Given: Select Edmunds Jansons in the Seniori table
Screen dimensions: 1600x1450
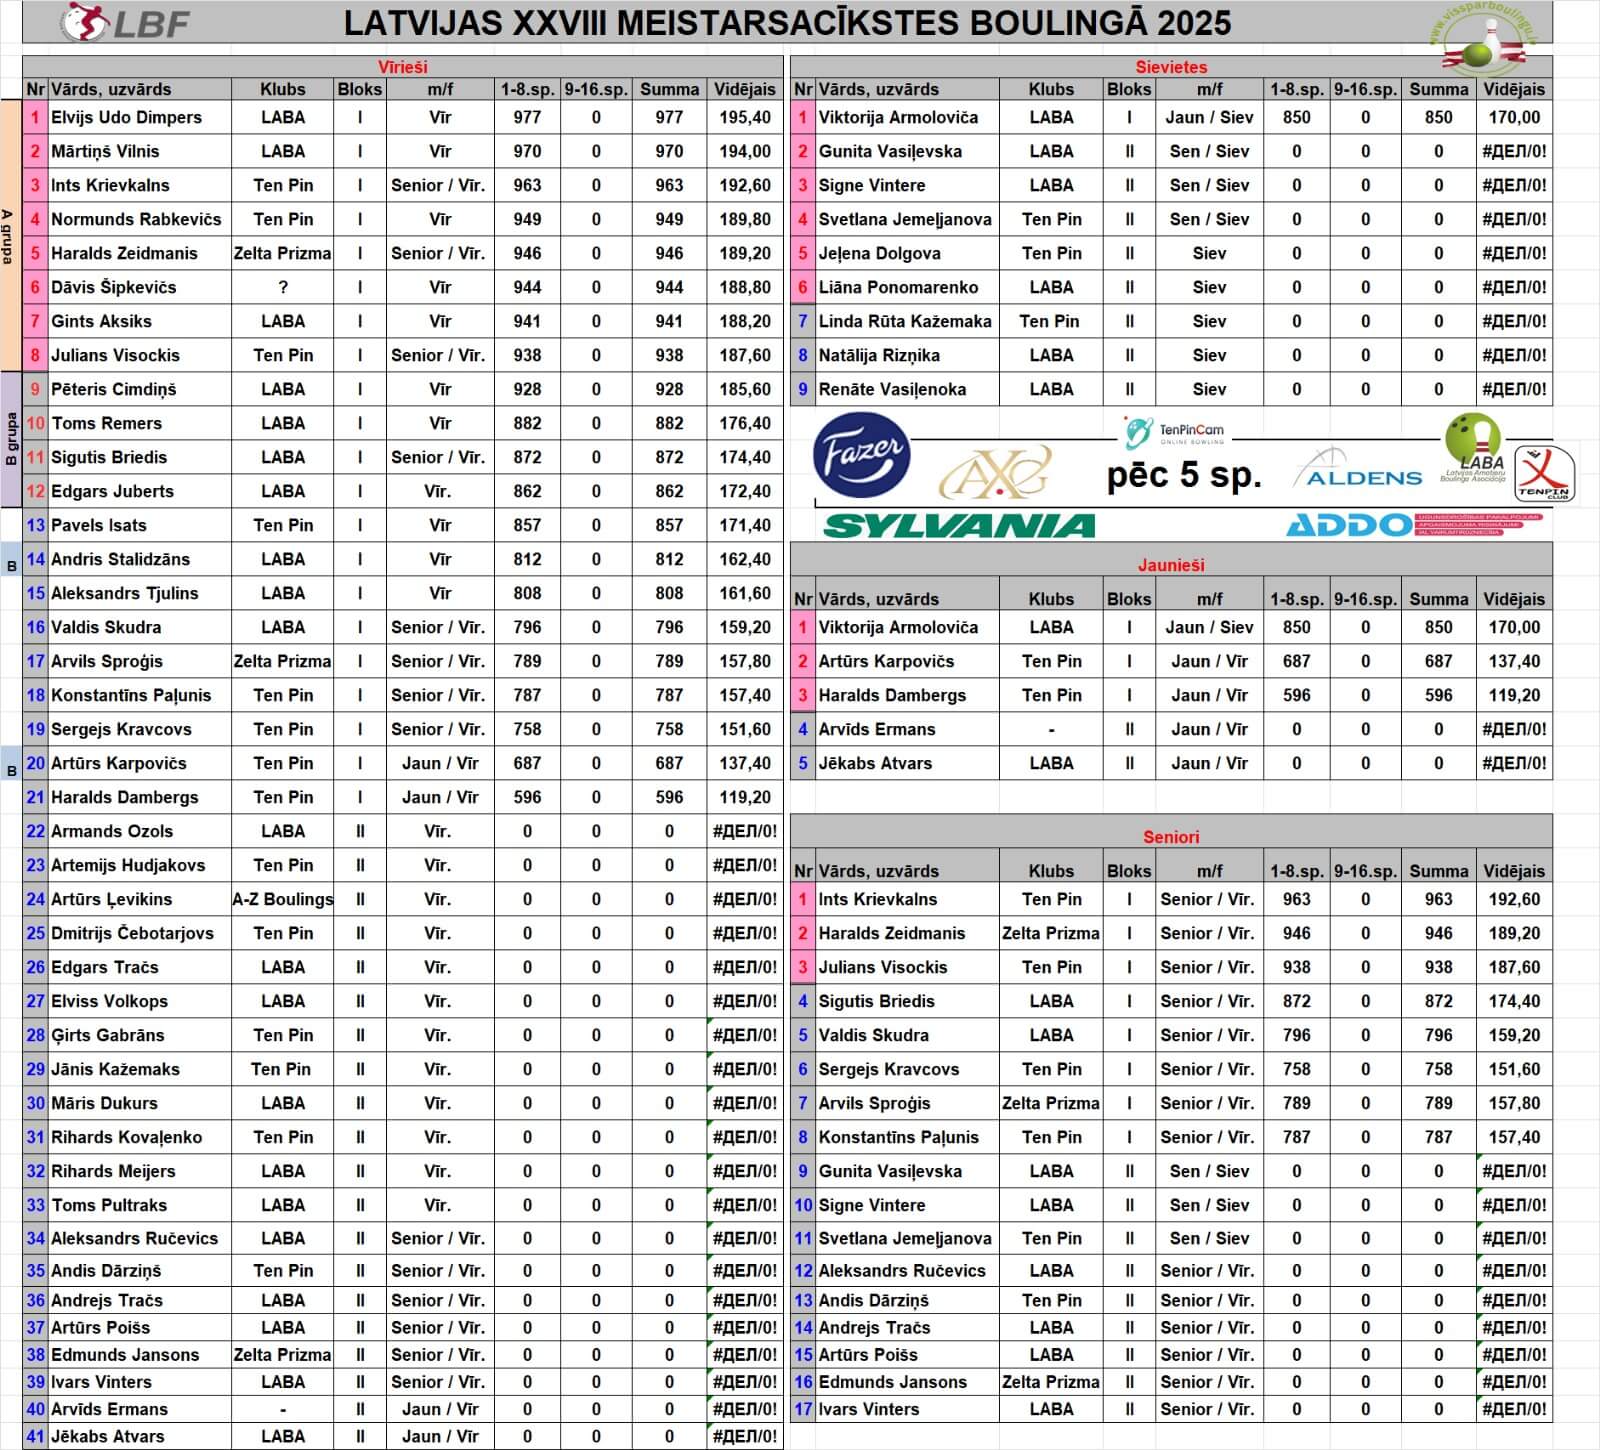Looking at the screenshot, I should (x=906, y=1382).
